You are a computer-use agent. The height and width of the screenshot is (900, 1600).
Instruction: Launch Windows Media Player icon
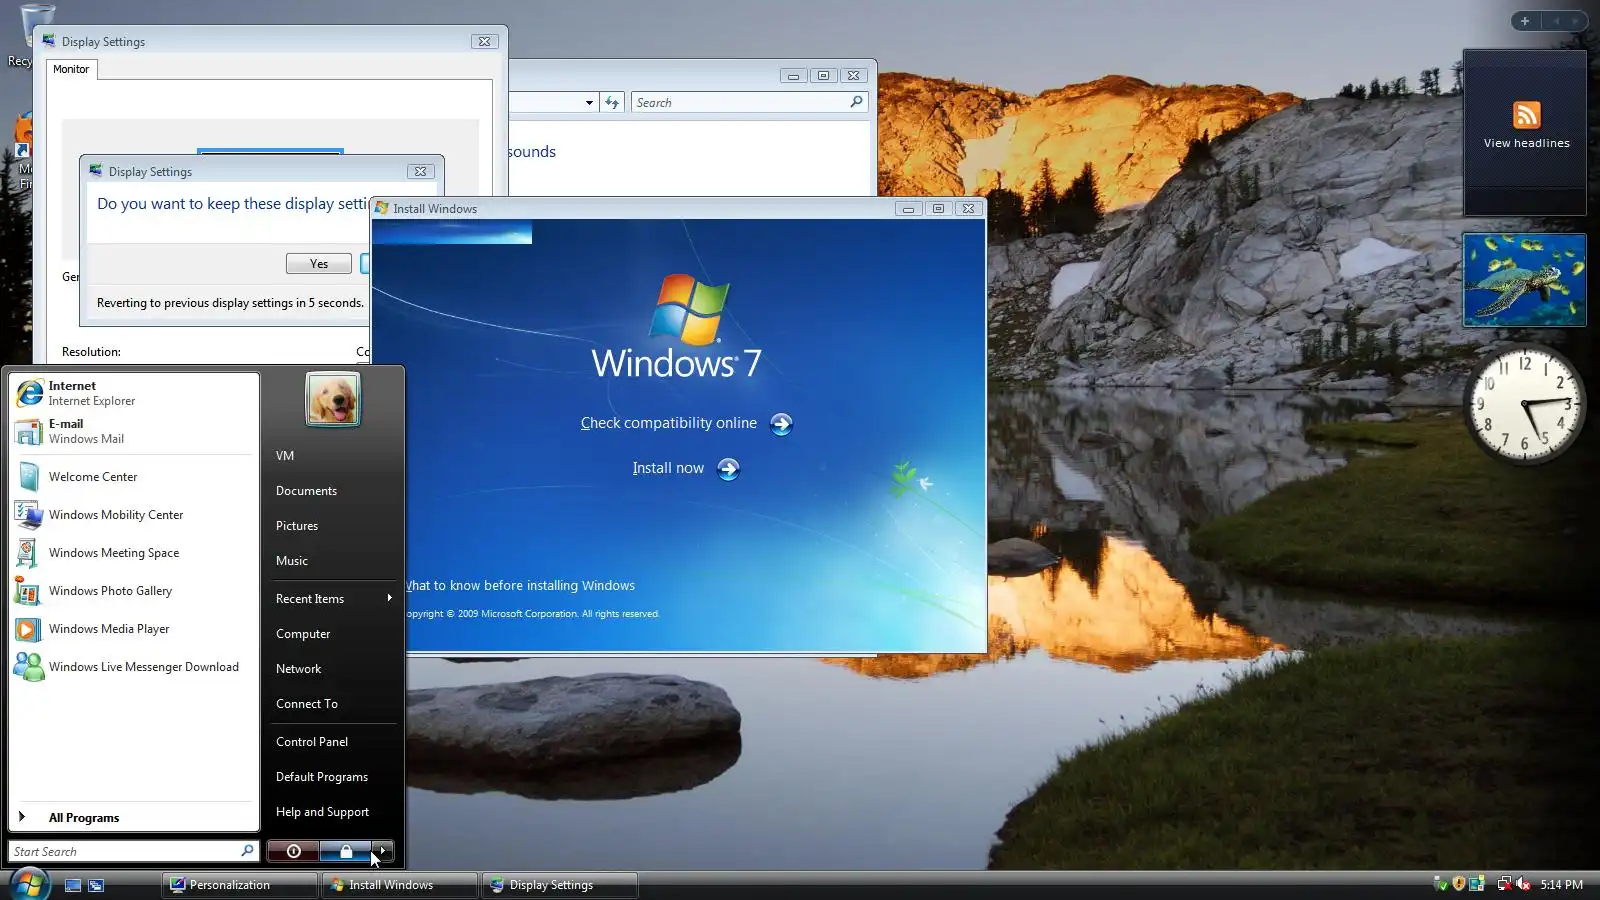coord(29,629)
